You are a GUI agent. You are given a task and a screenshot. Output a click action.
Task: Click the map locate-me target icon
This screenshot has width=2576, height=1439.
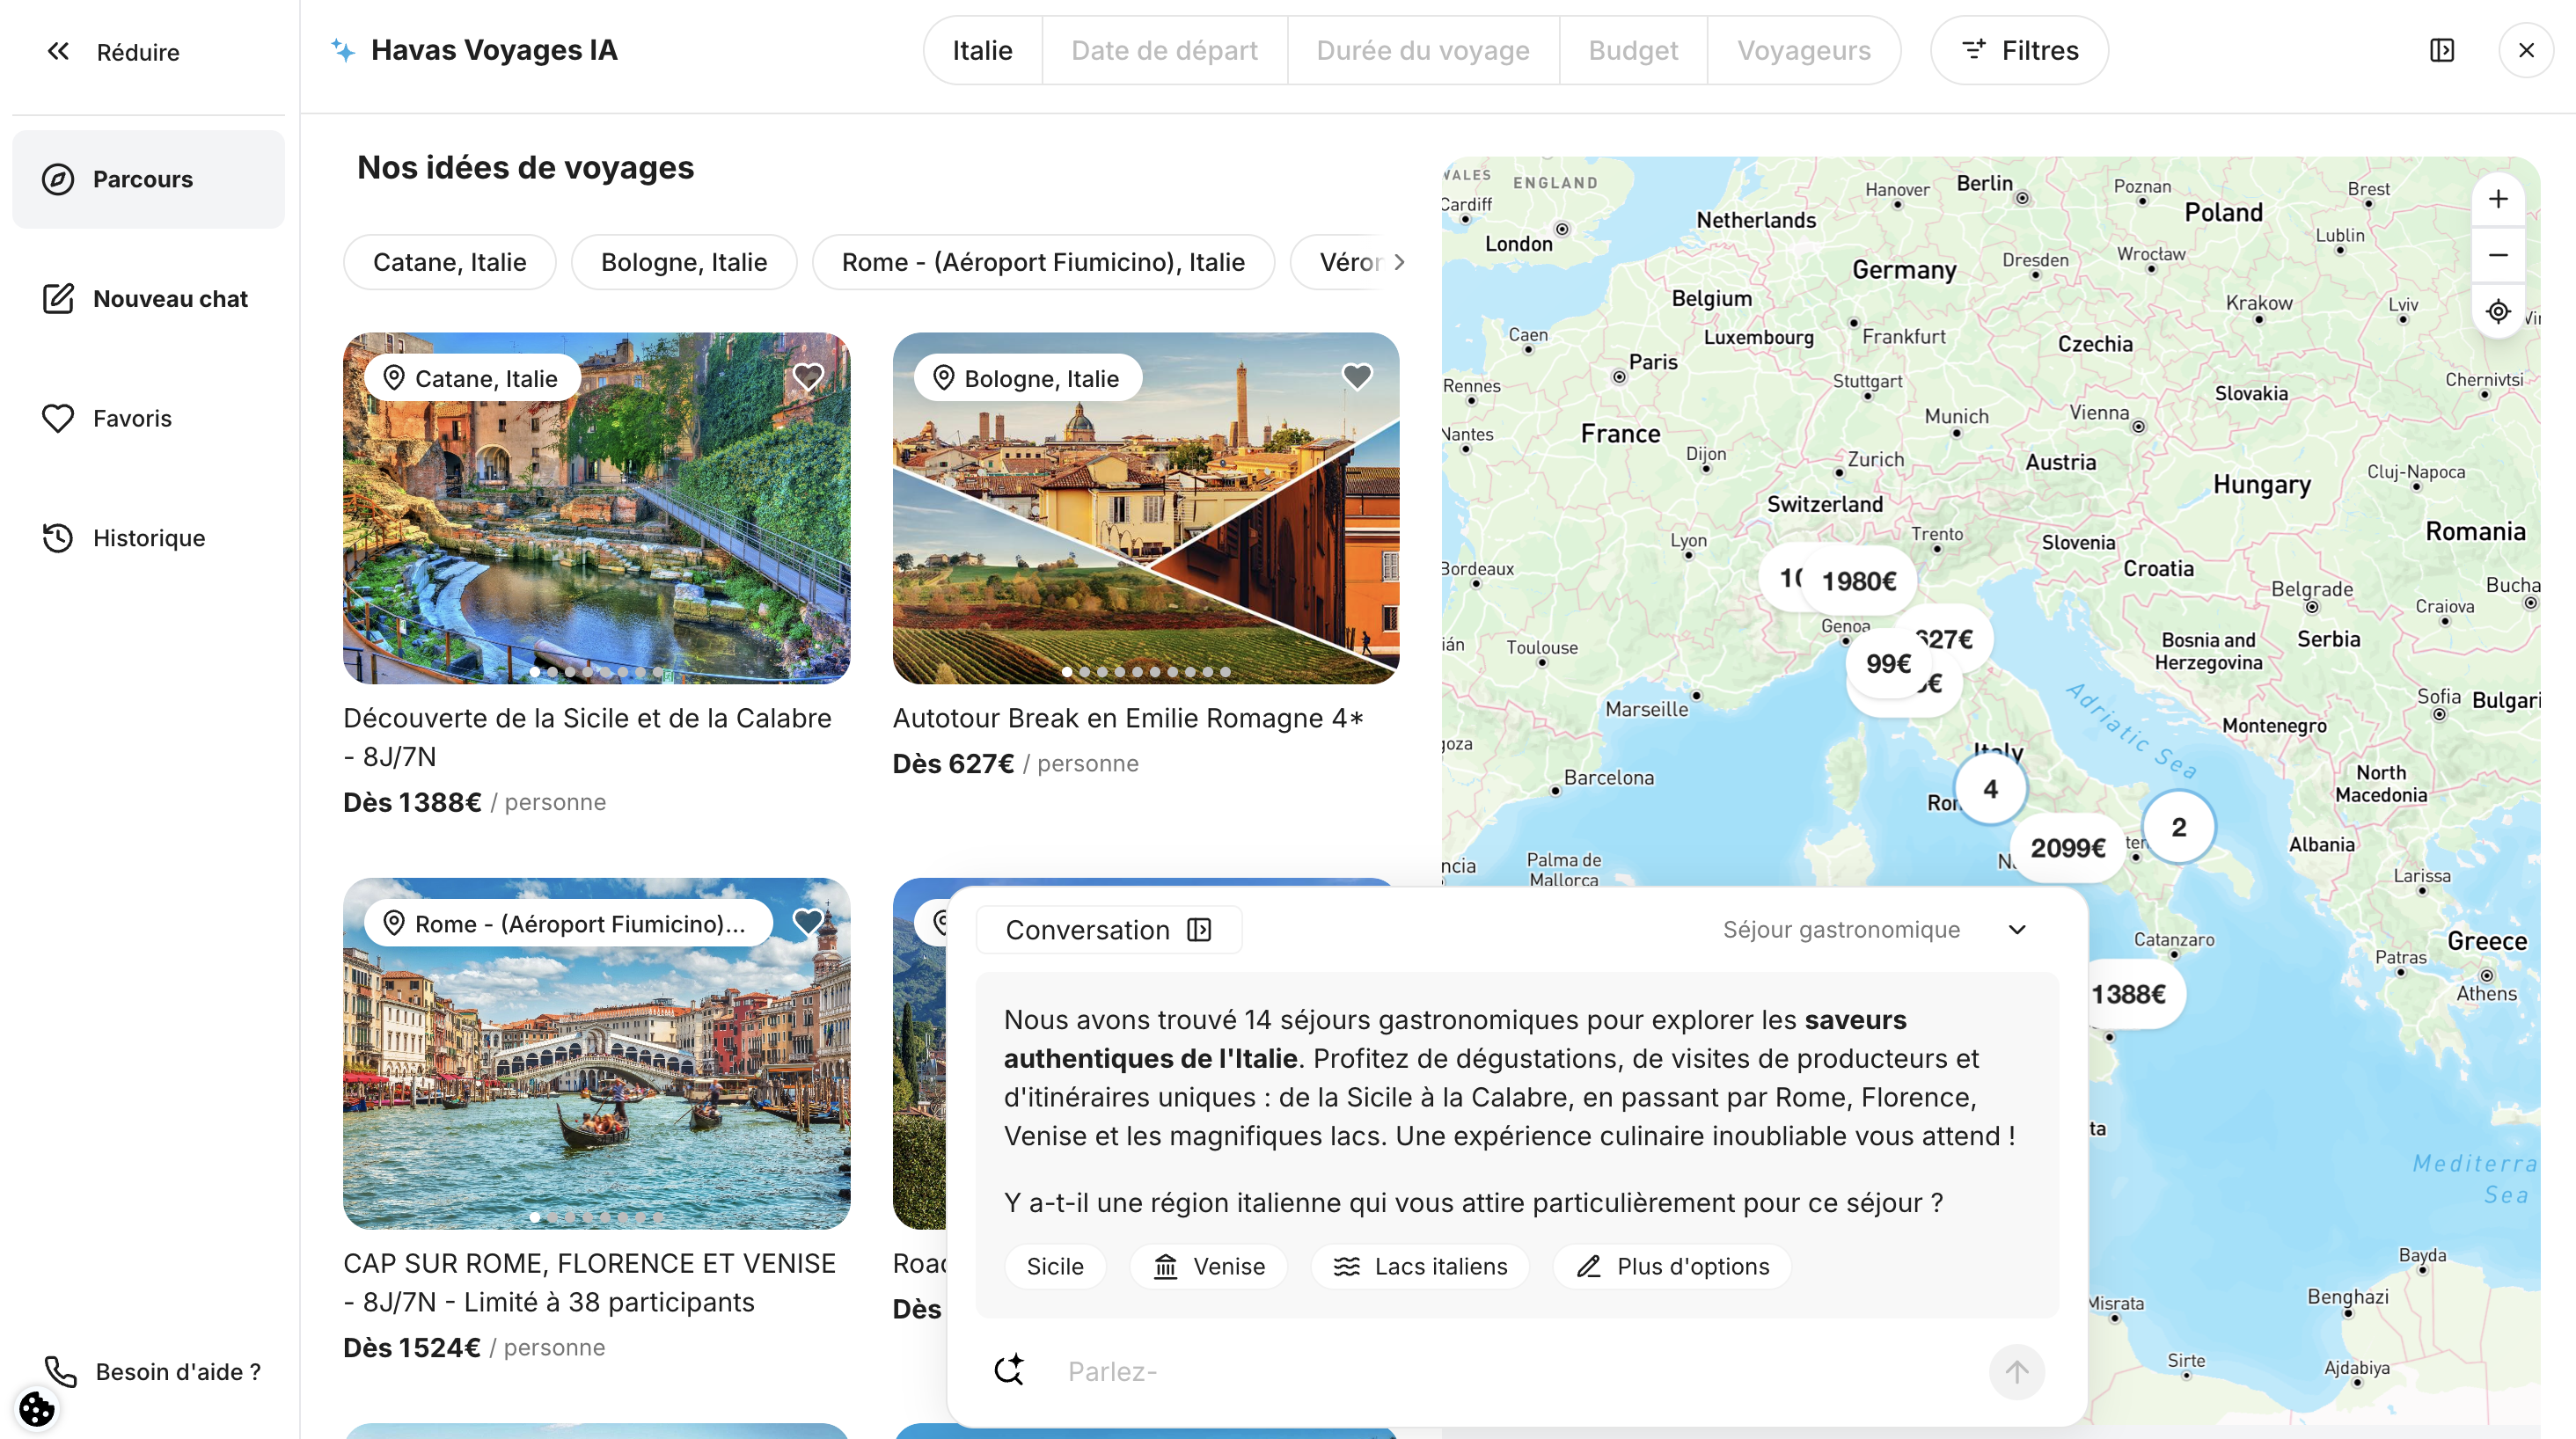click(2497, 311)
